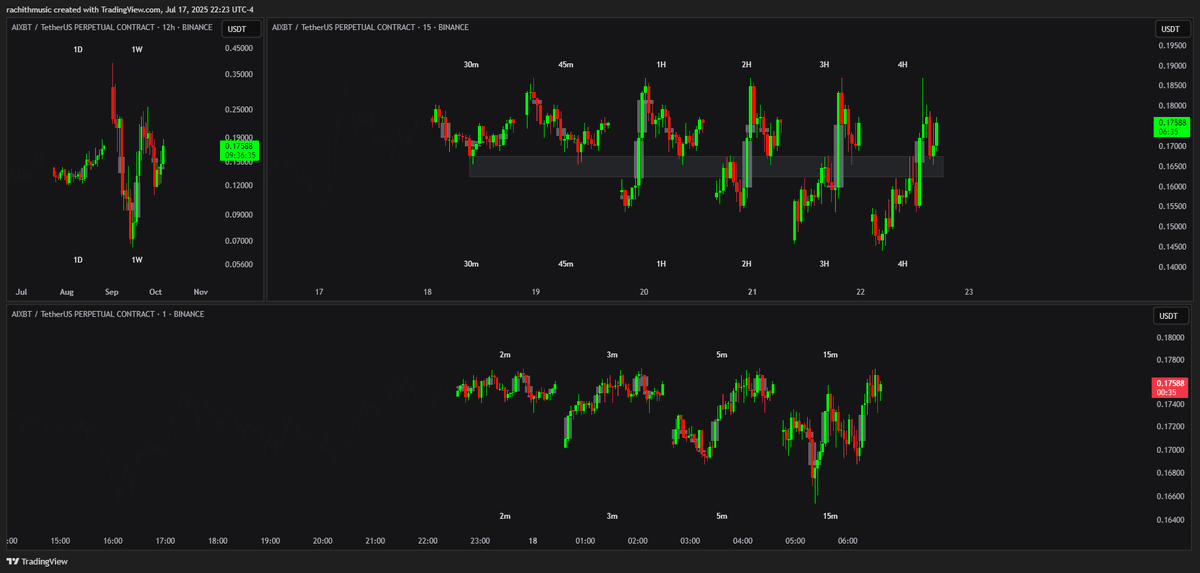Click red 0.17588 price label on 1-minute chart

click(x=1171, y=388)
